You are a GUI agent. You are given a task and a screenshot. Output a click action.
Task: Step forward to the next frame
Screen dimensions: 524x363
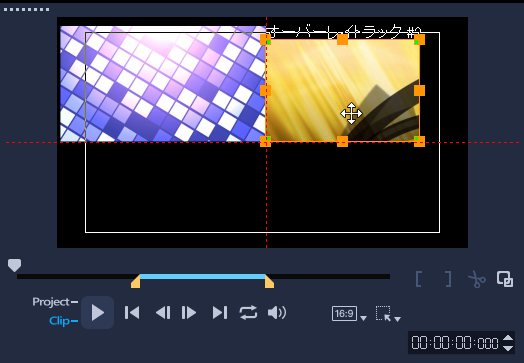point(189,313)
